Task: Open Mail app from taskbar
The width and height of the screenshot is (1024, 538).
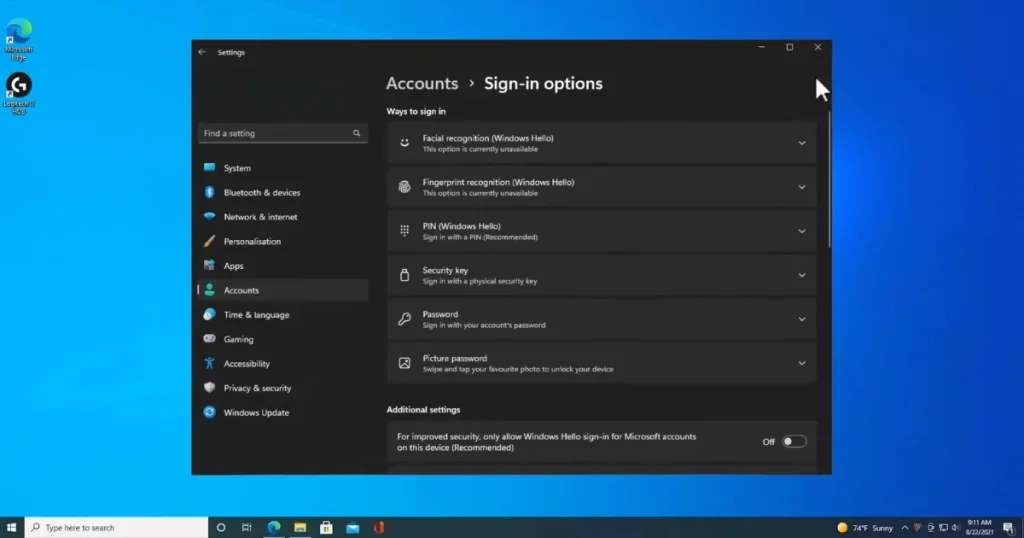Action: [x=353, y=528]
